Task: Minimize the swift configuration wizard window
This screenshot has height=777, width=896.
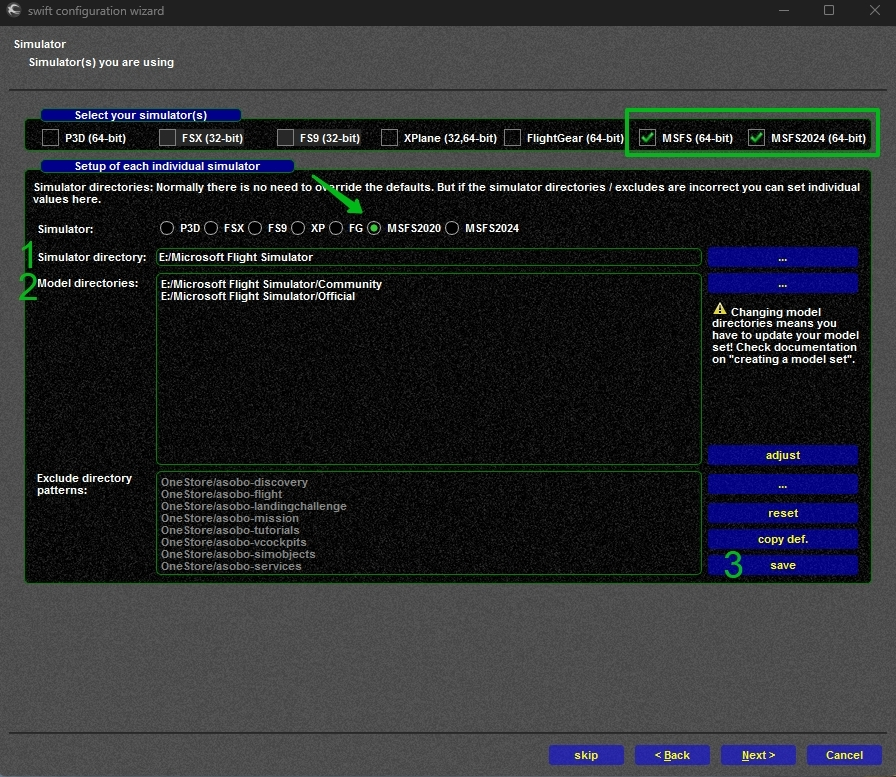Action: [784, 10]
